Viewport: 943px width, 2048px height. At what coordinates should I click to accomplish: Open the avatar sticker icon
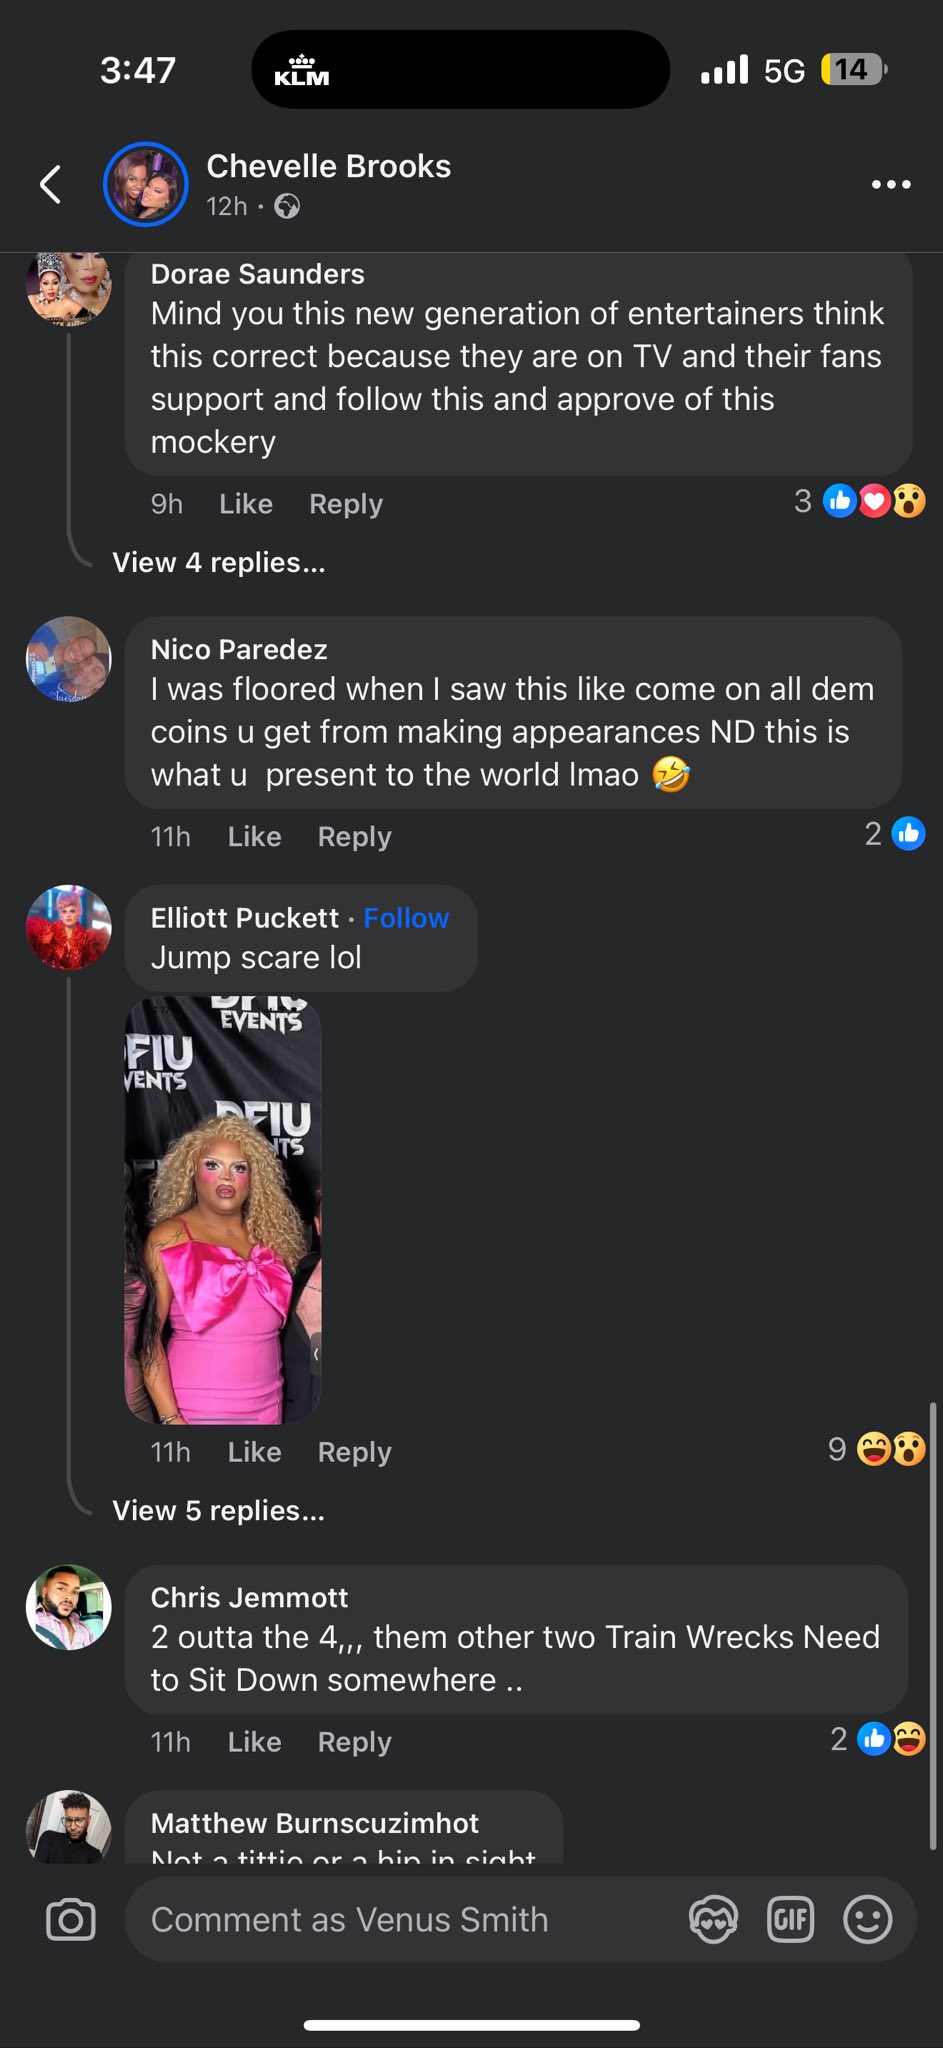tap(713, 1919)
